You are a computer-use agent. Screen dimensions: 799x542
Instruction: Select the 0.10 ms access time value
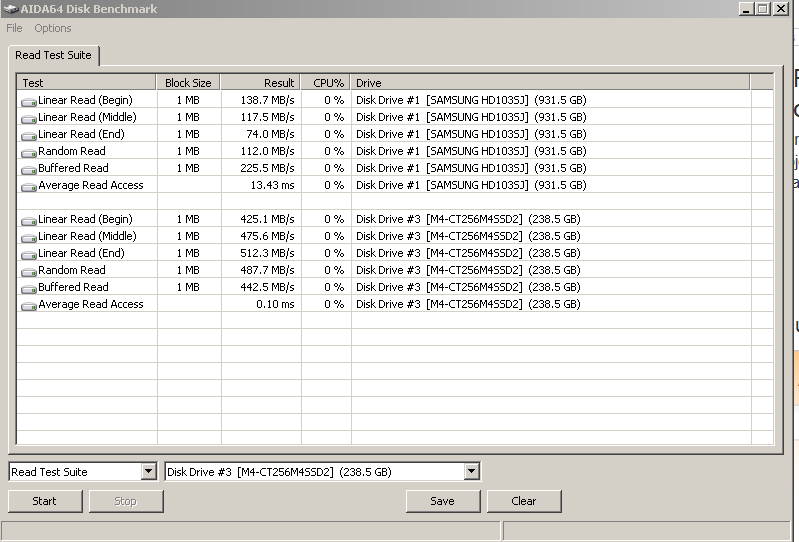[275, 304]
